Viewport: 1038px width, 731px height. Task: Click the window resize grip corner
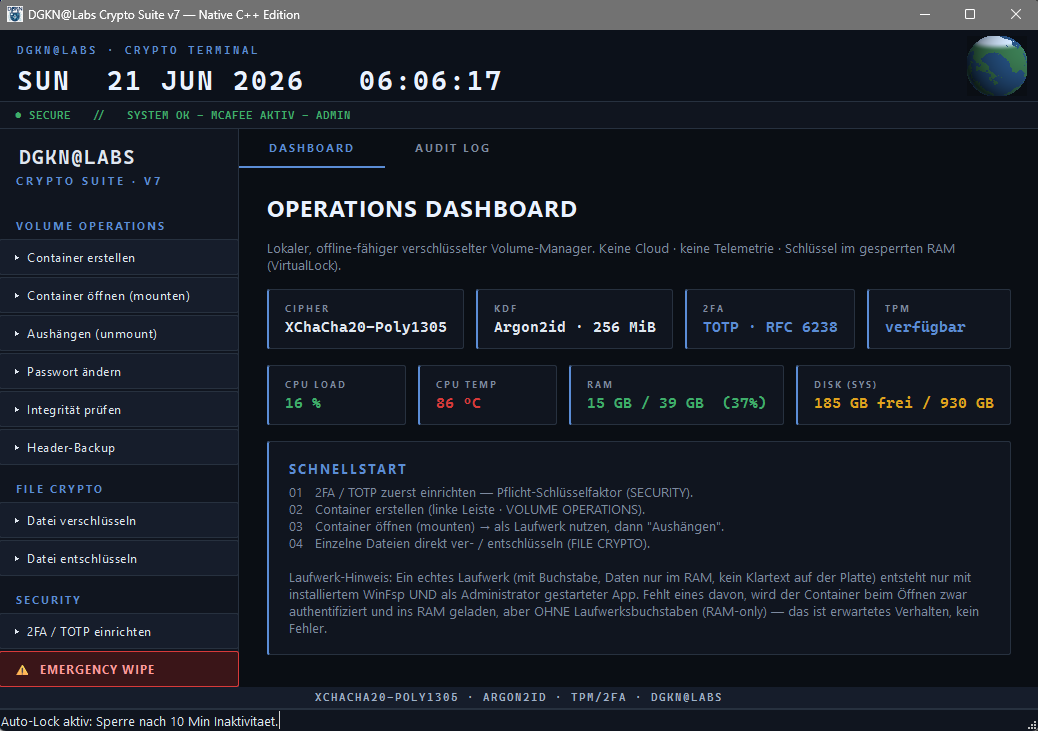tap(1031, 724)
